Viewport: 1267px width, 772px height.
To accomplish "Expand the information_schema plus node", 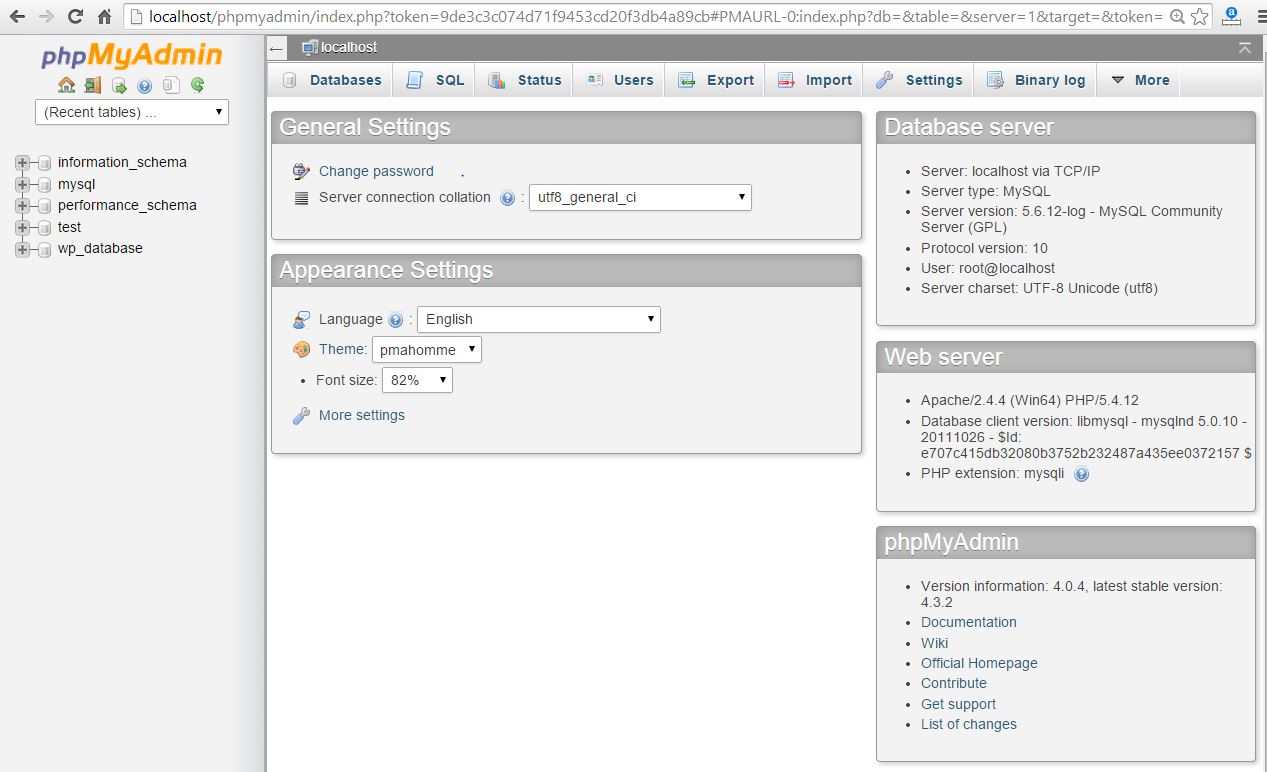I will point(23,162).
